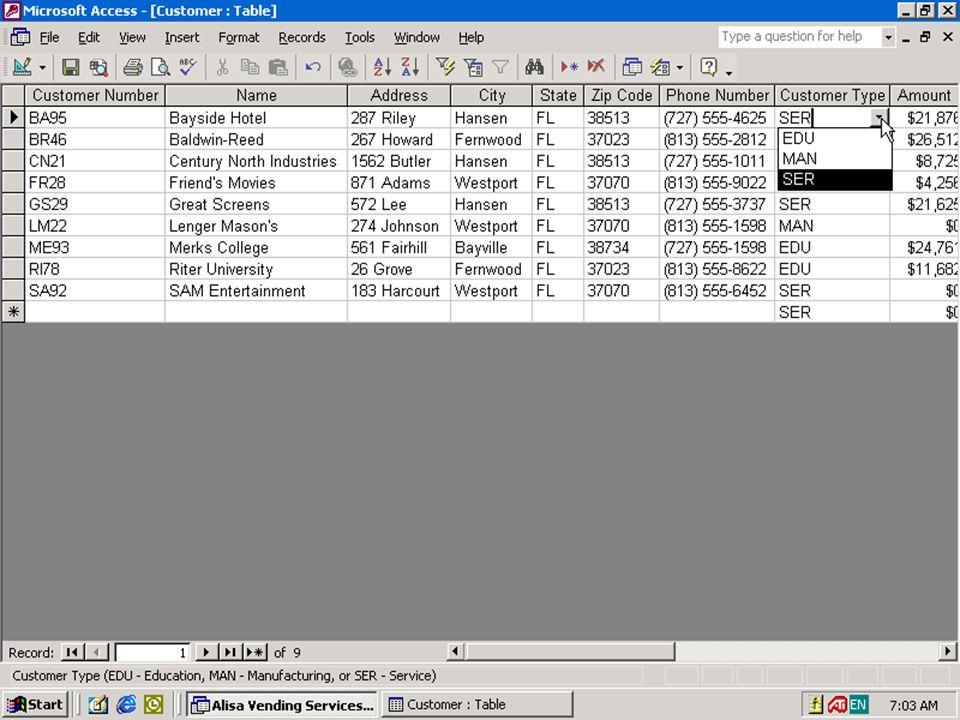Click the Copy icon in the toolbar
Viewport: 960px width, 720px height.
250,67
